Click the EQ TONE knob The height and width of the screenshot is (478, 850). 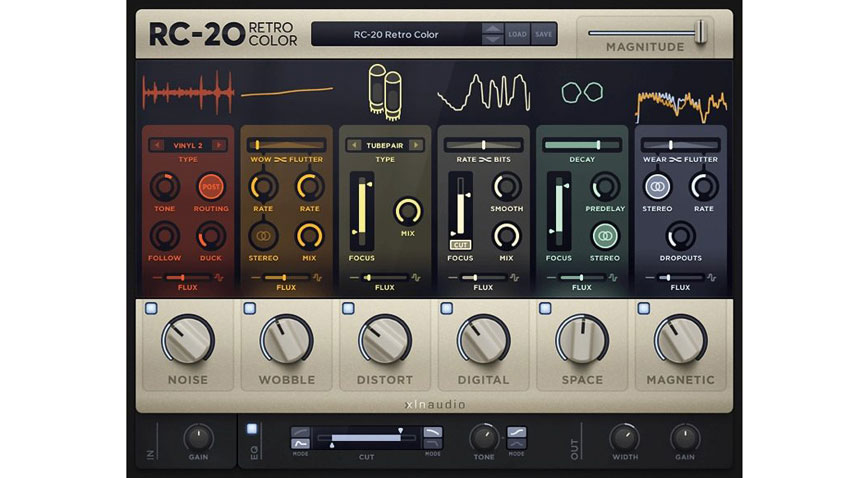[484, 437]
